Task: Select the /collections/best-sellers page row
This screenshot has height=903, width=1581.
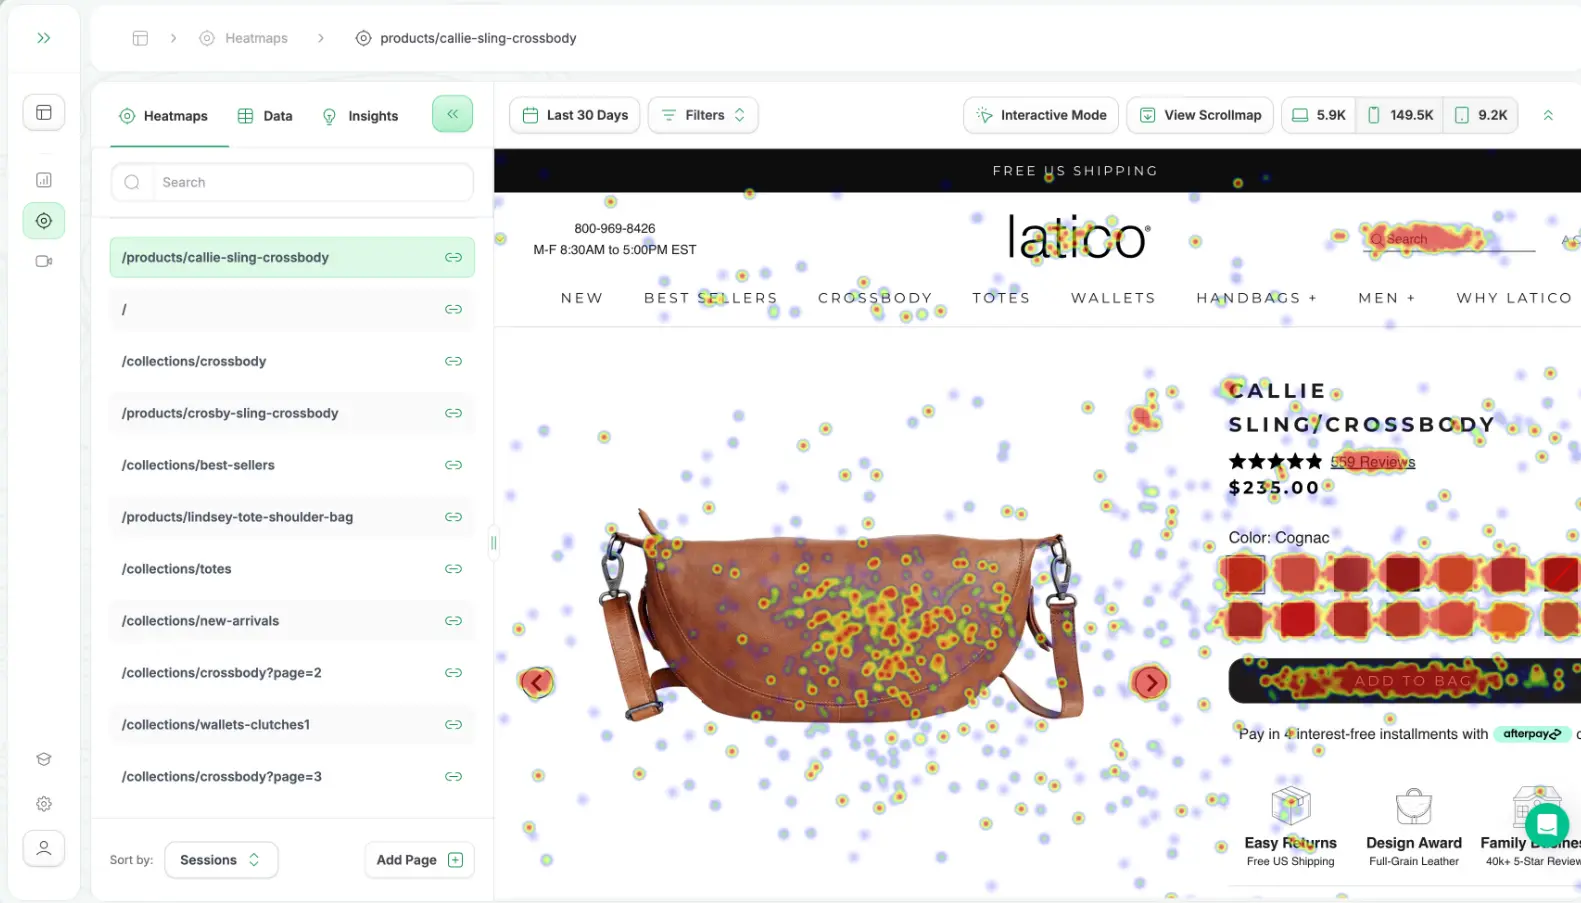Action: pyautogui.click(x=292, y=465)
